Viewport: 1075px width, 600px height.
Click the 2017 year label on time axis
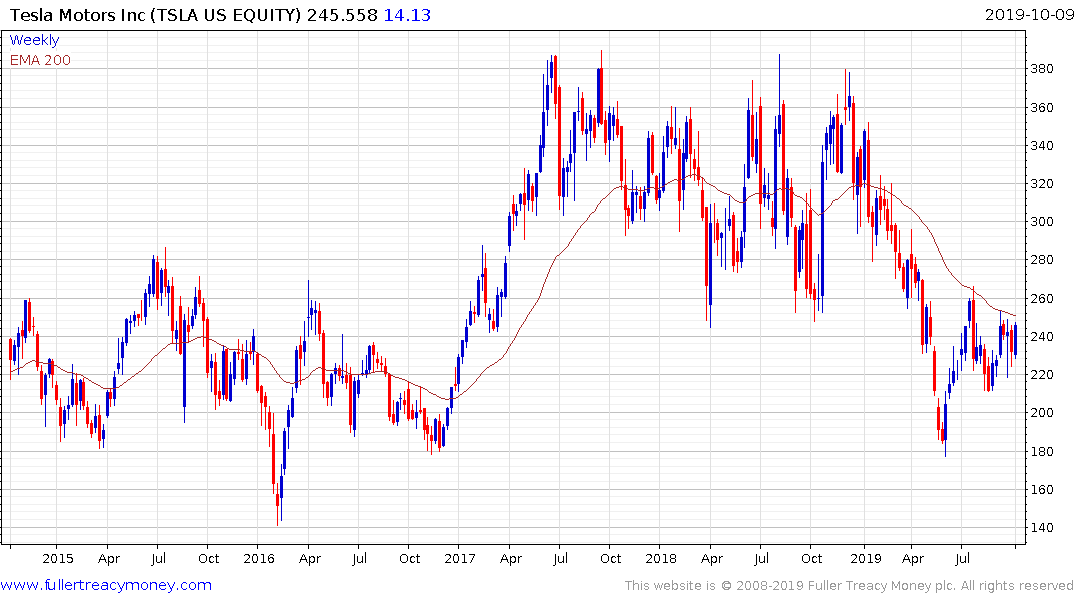[459, 558]
